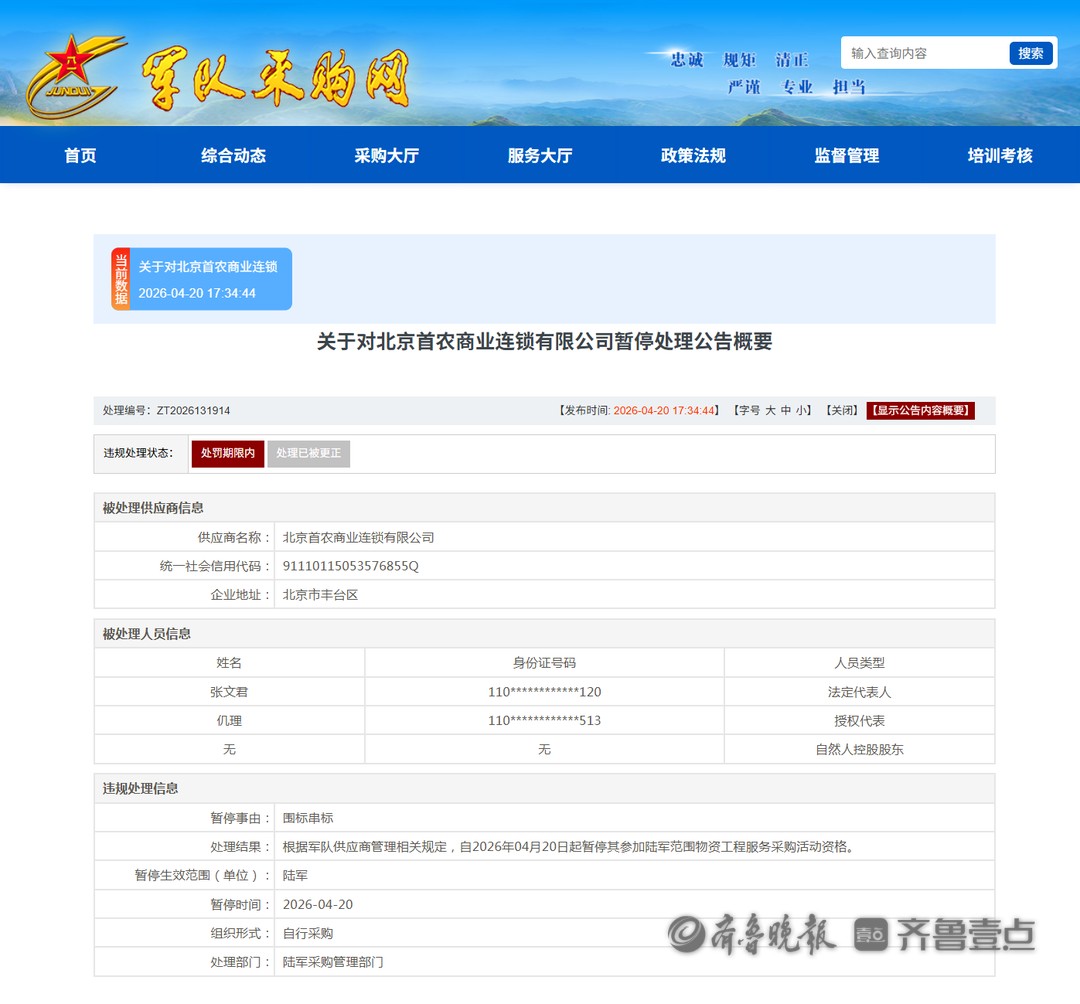Click the search query input field
1080x1004 pixels.
[926, 53]
